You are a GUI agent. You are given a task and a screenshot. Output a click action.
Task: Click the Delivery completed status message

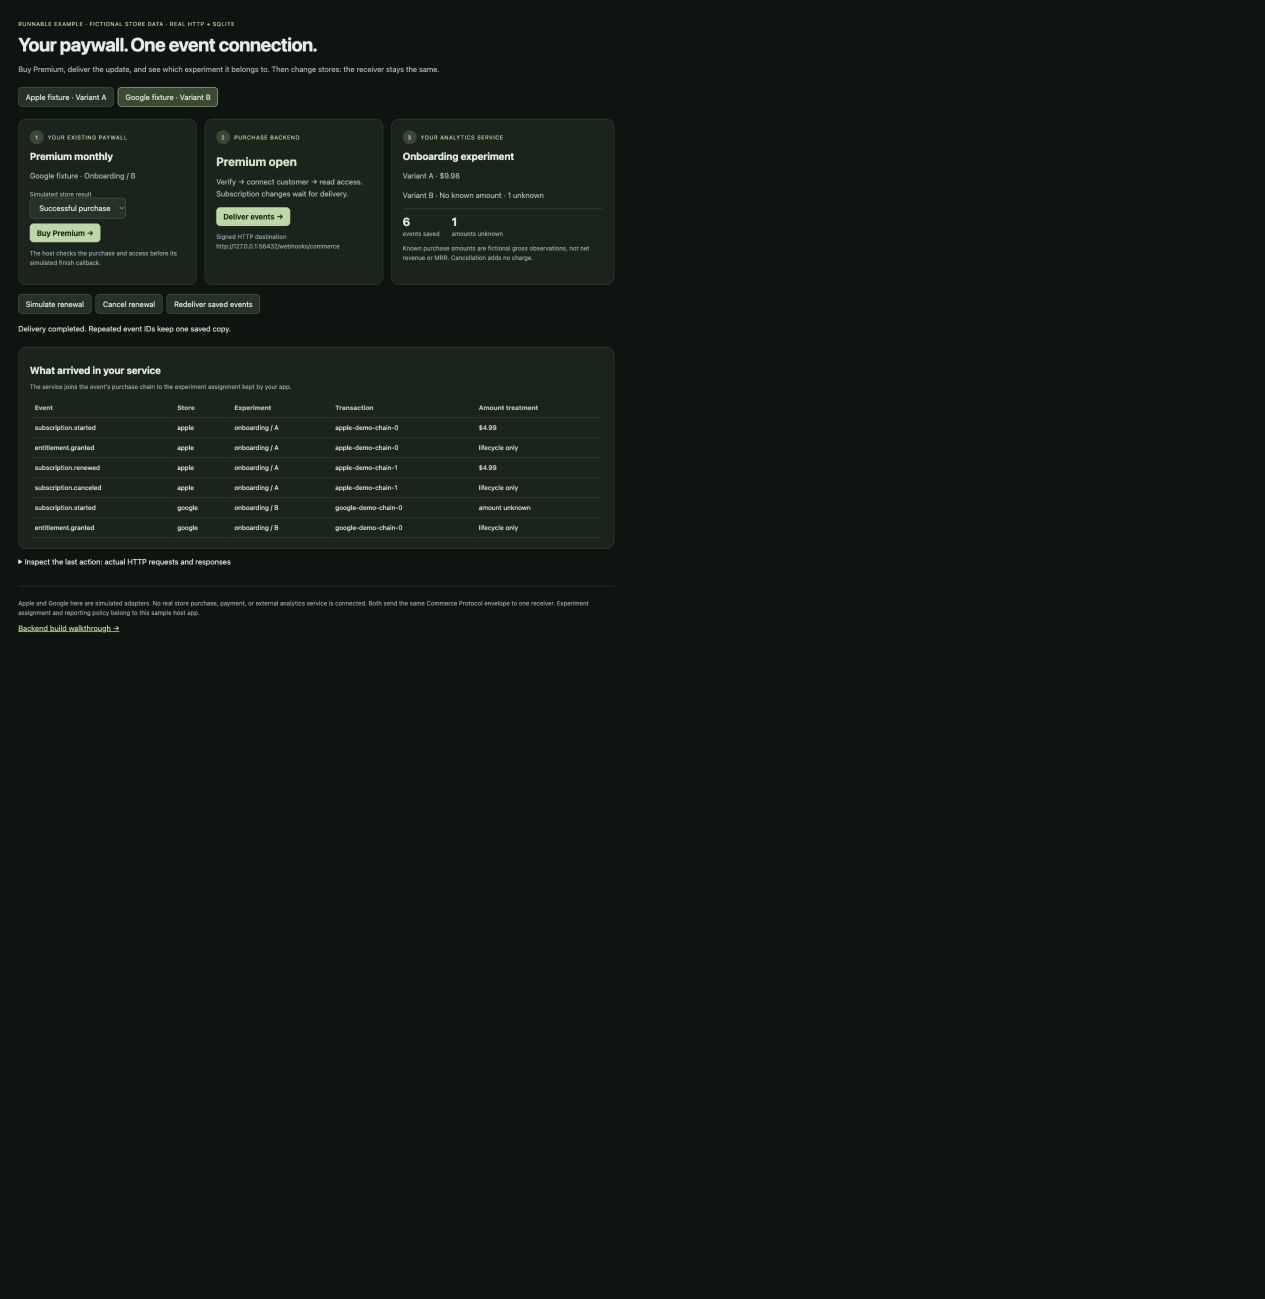[x=124, y=329]
